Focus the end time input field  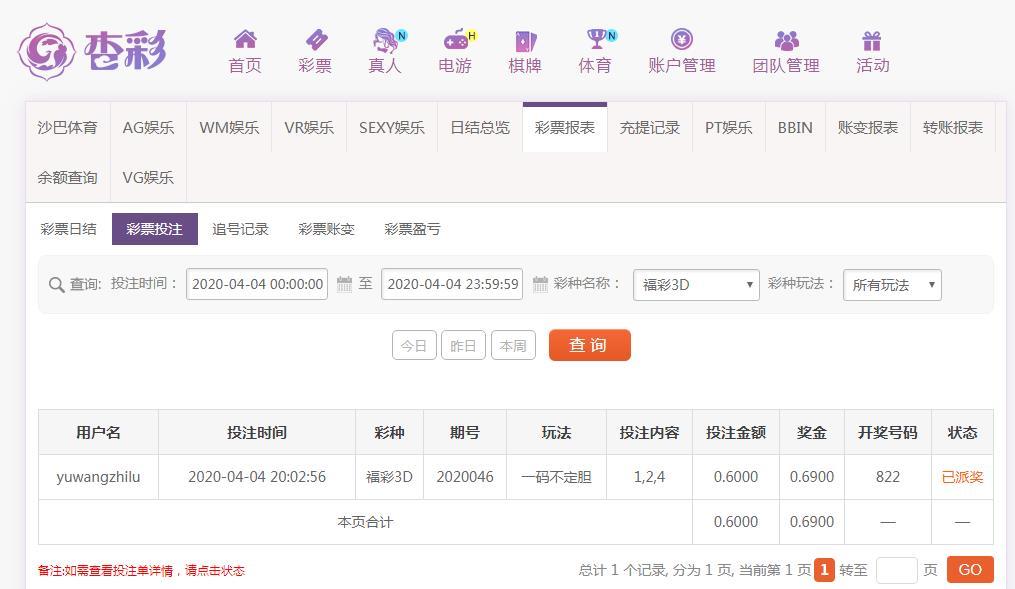point(452,284)
